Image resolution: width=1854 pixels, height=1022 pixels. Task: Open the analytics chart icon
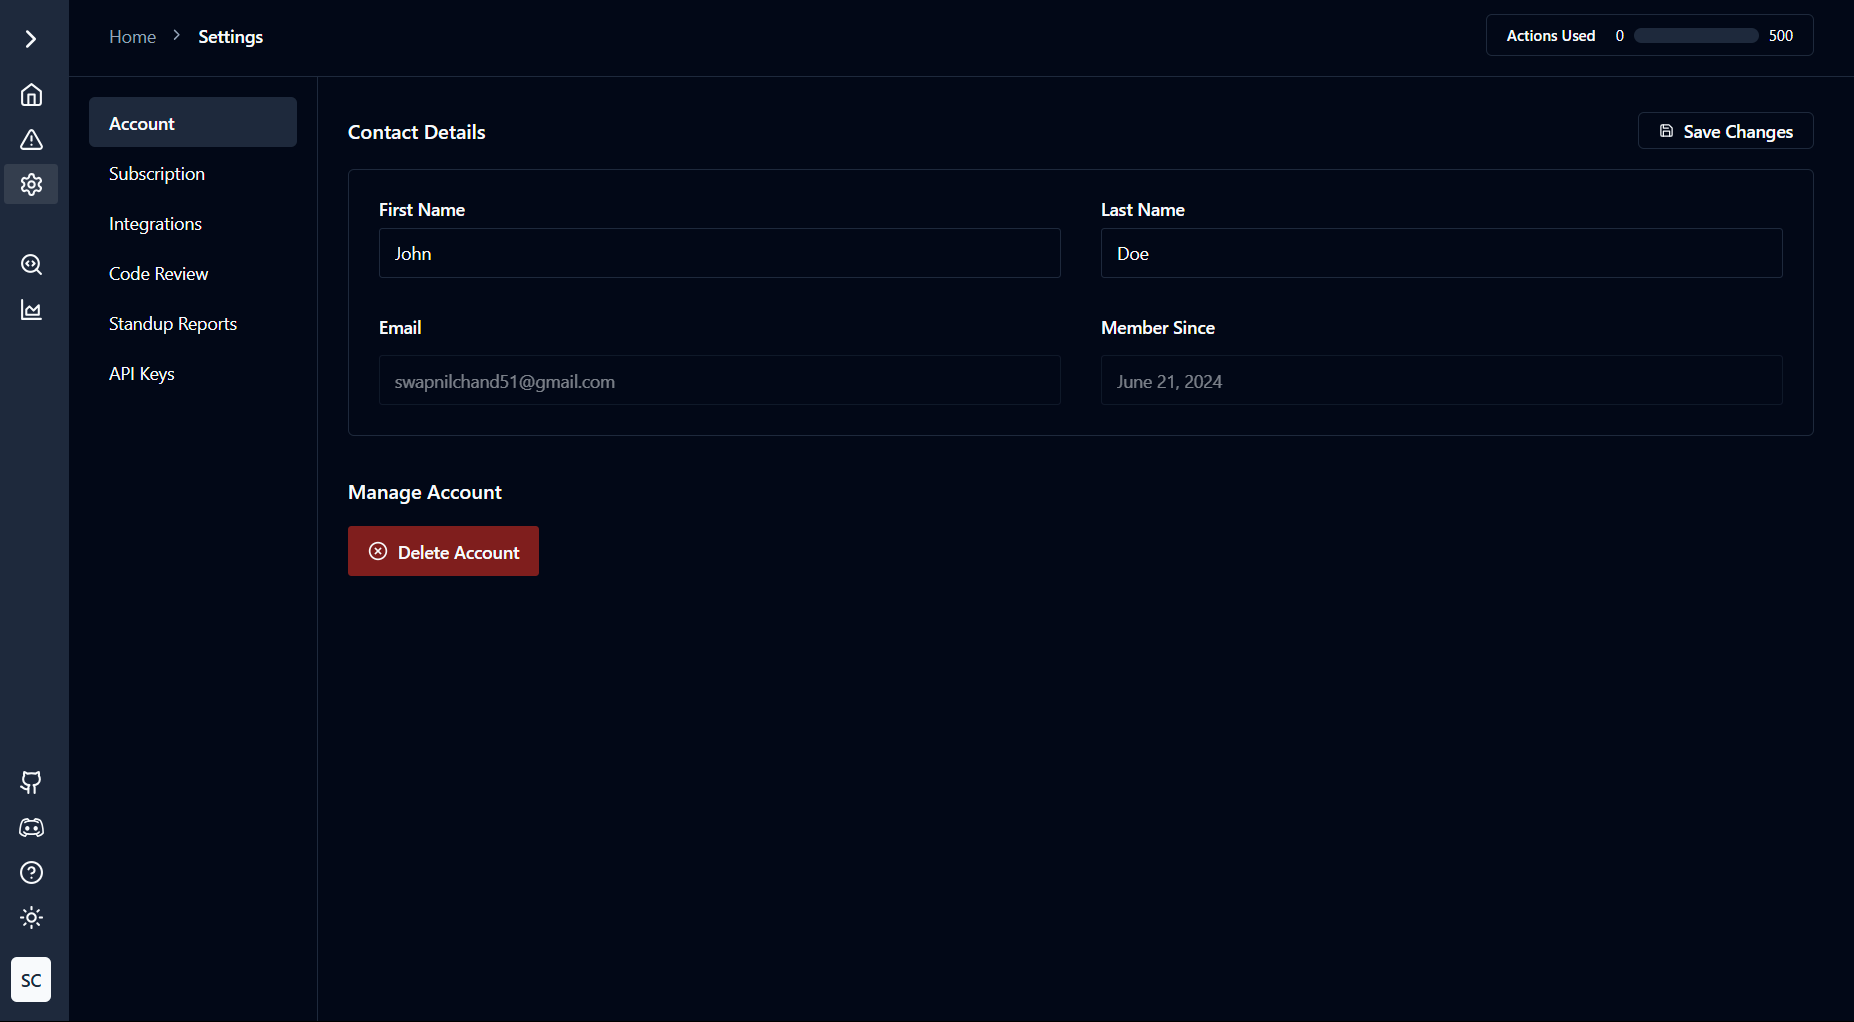coord(31,310)
